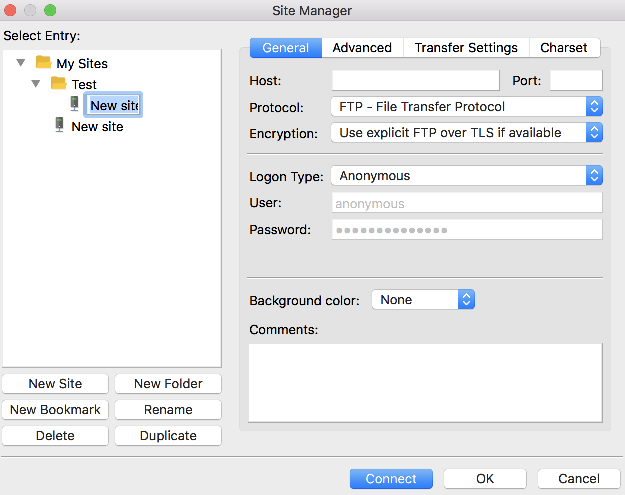This screenshot has height=495, width=625.
Task: Collapse the My Sites tree node
Action: (21, 63)
